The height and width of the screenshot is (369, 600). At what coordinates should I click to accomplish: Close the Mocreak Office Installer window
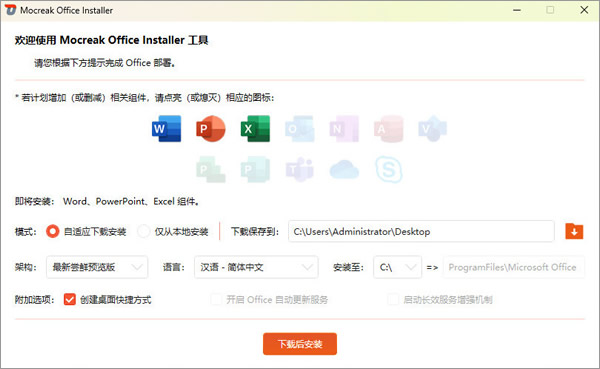584,10
